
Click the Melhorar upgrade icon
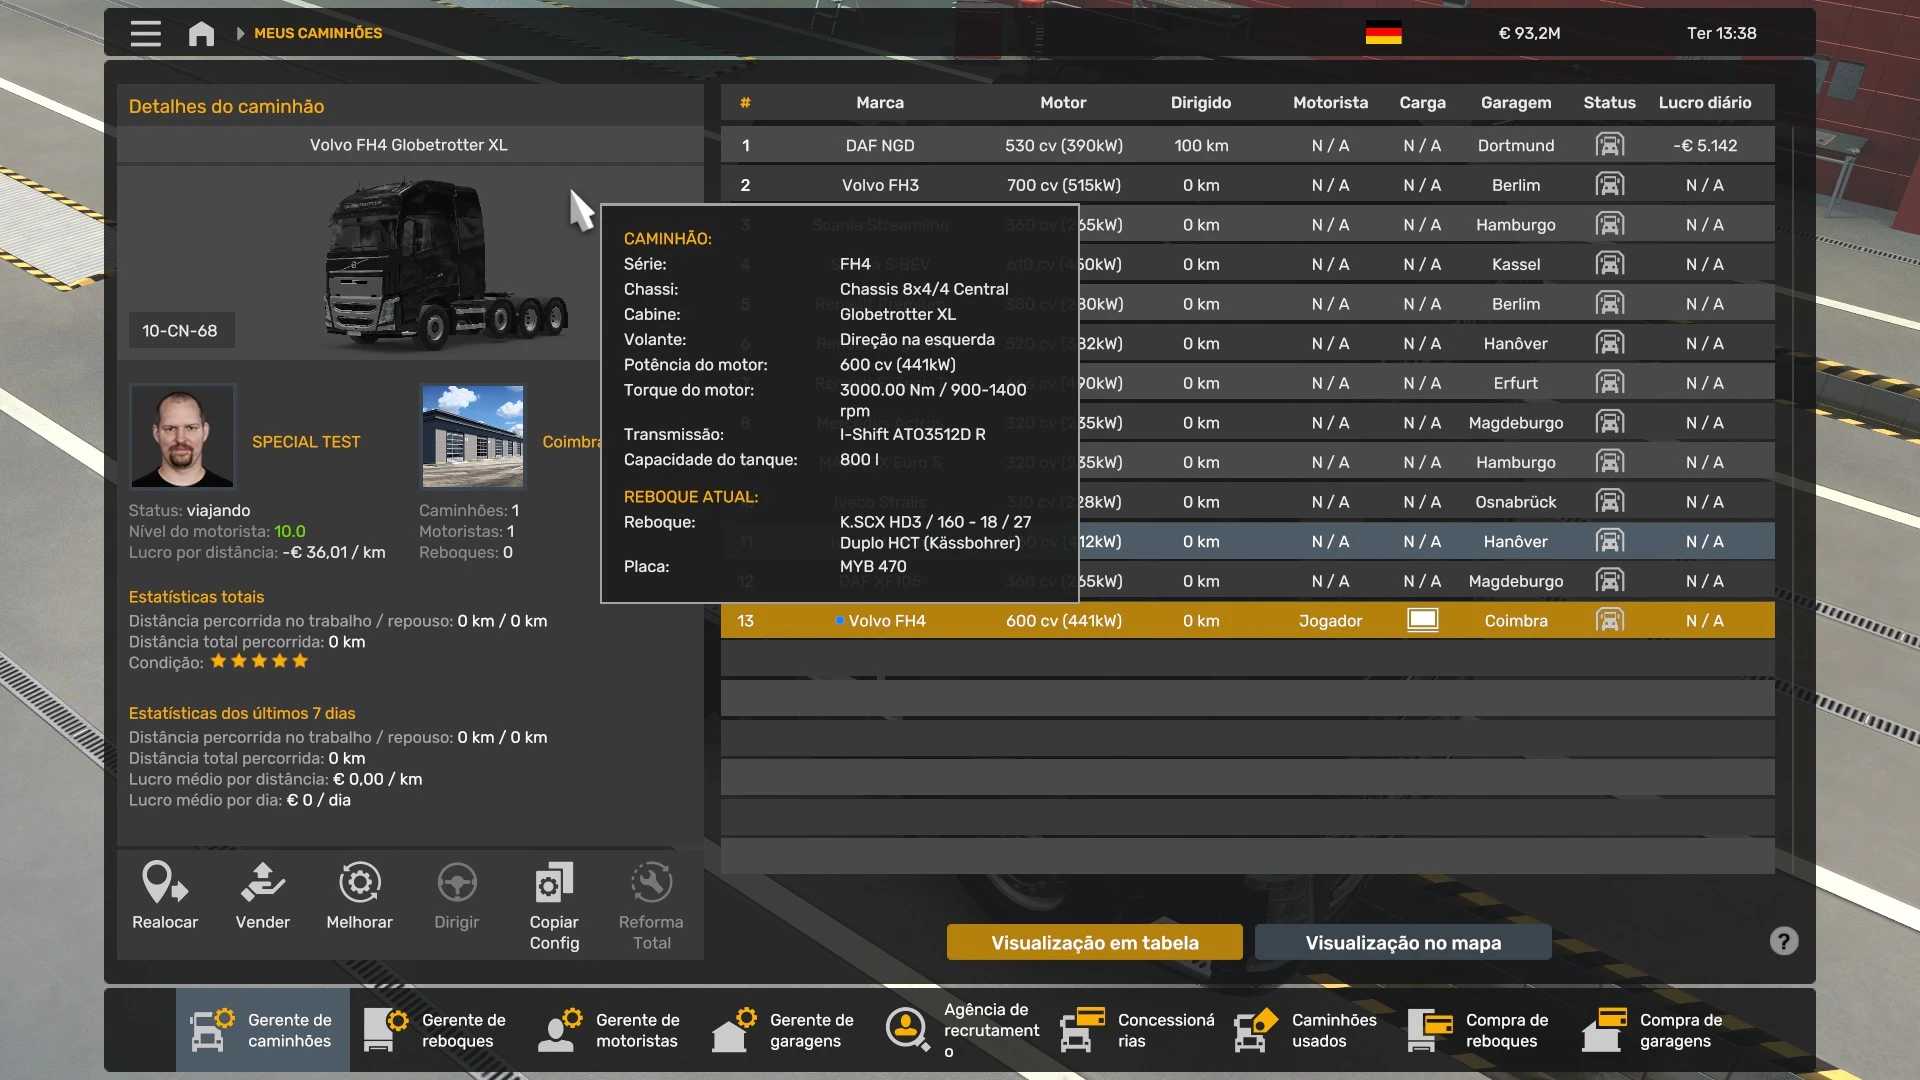point(359,884)
